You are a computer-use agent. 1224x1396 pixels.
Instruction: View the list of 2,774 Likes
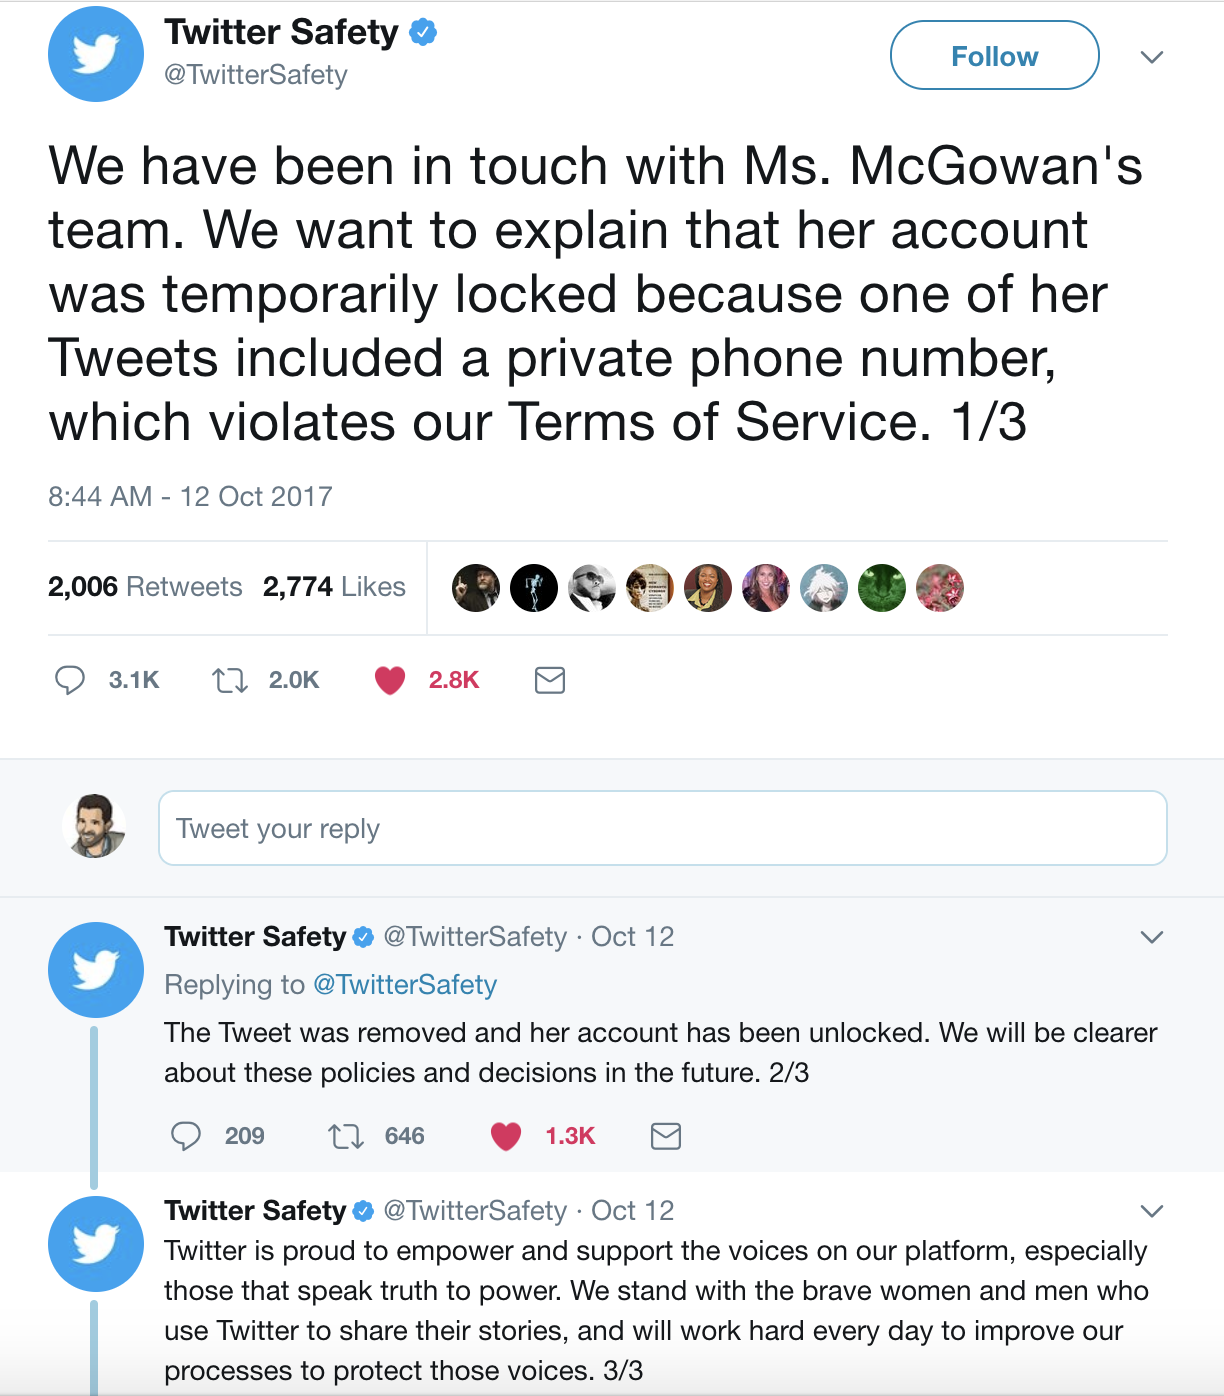(334, 587)
